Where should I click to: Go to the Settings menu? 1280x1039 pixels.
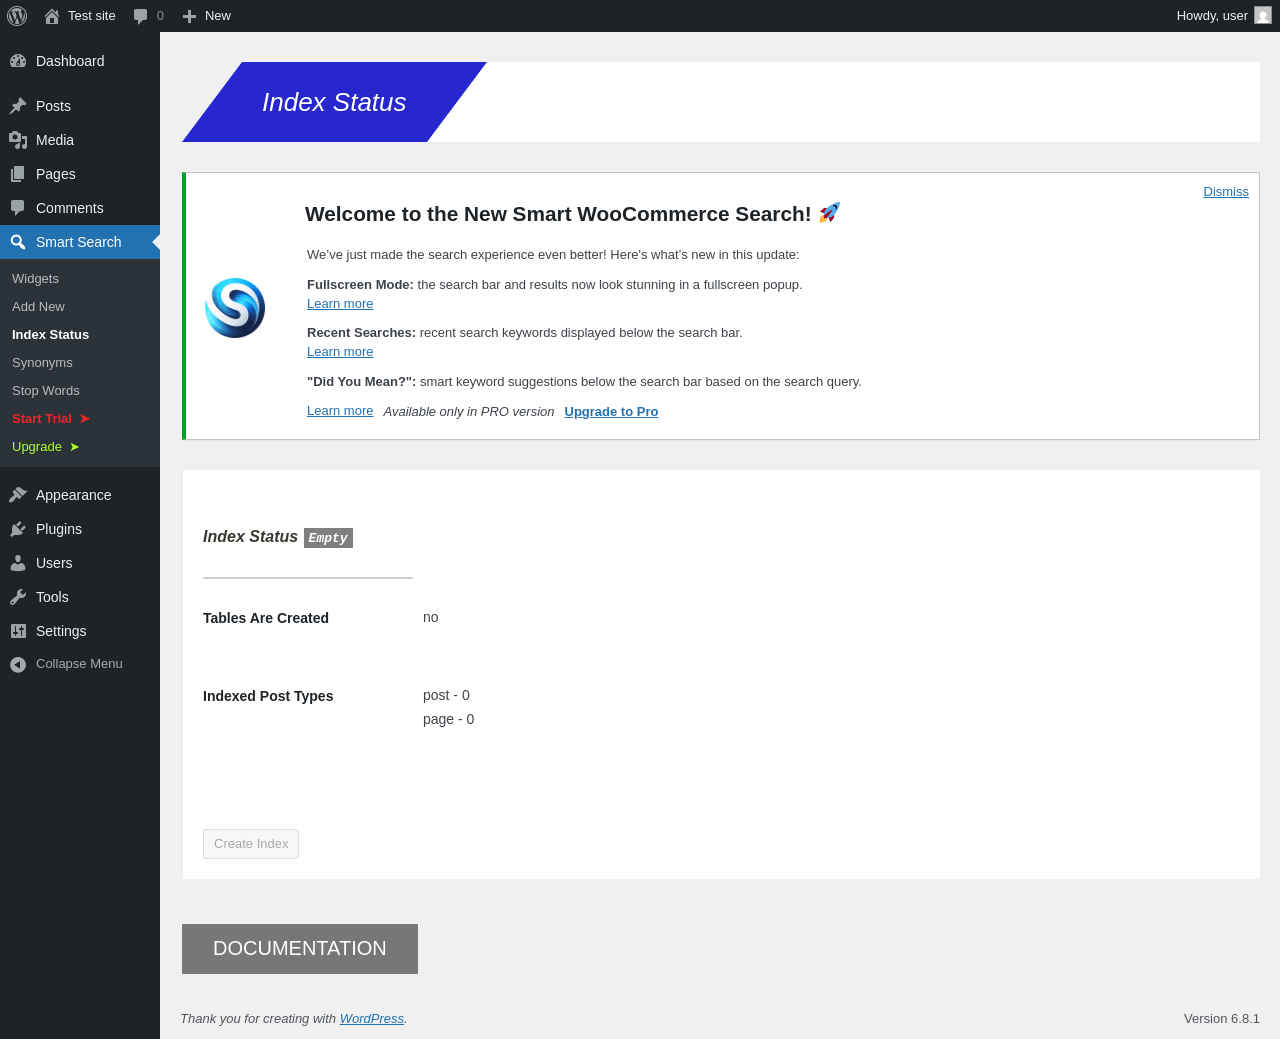pos(80,631)
